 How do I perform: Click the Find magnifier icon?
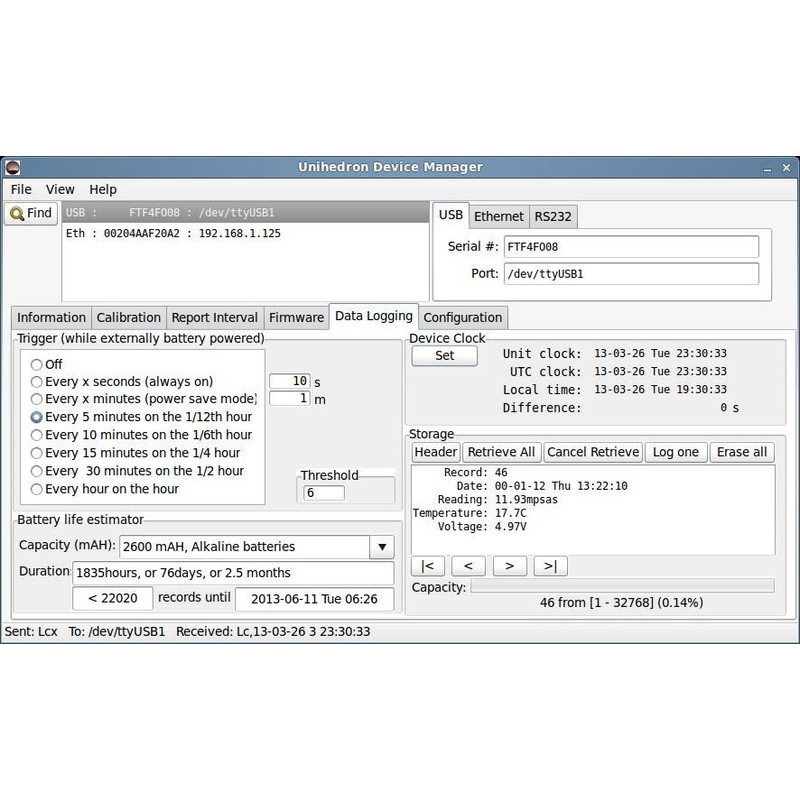[x=18, y=212]
